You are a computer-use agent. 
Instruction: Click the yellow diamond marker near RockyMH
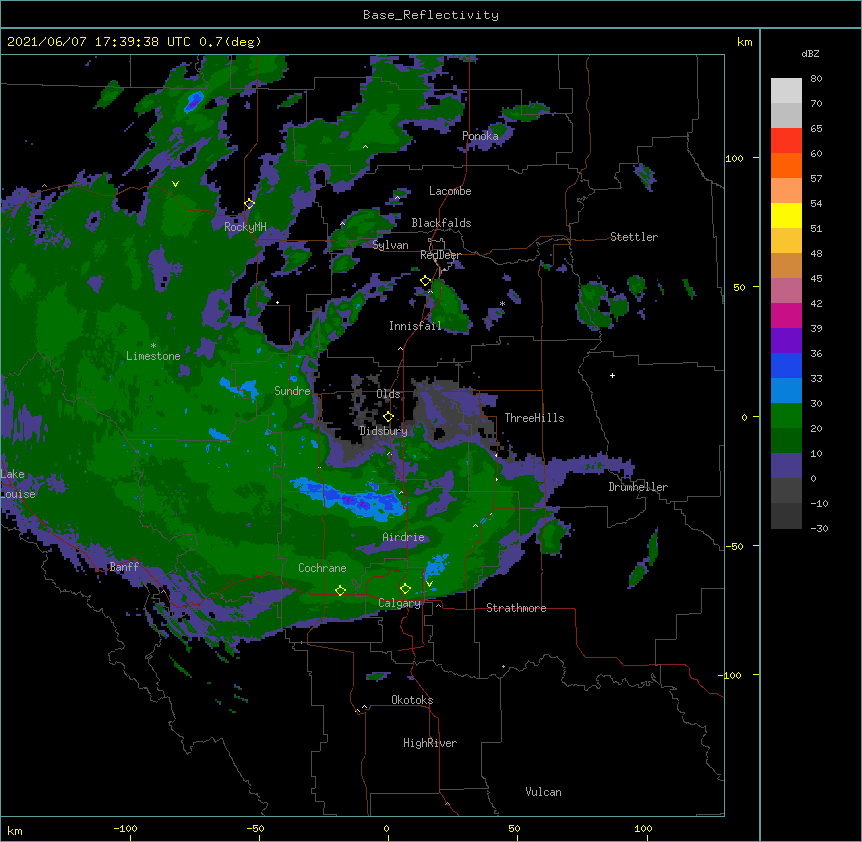pos(249,204)
